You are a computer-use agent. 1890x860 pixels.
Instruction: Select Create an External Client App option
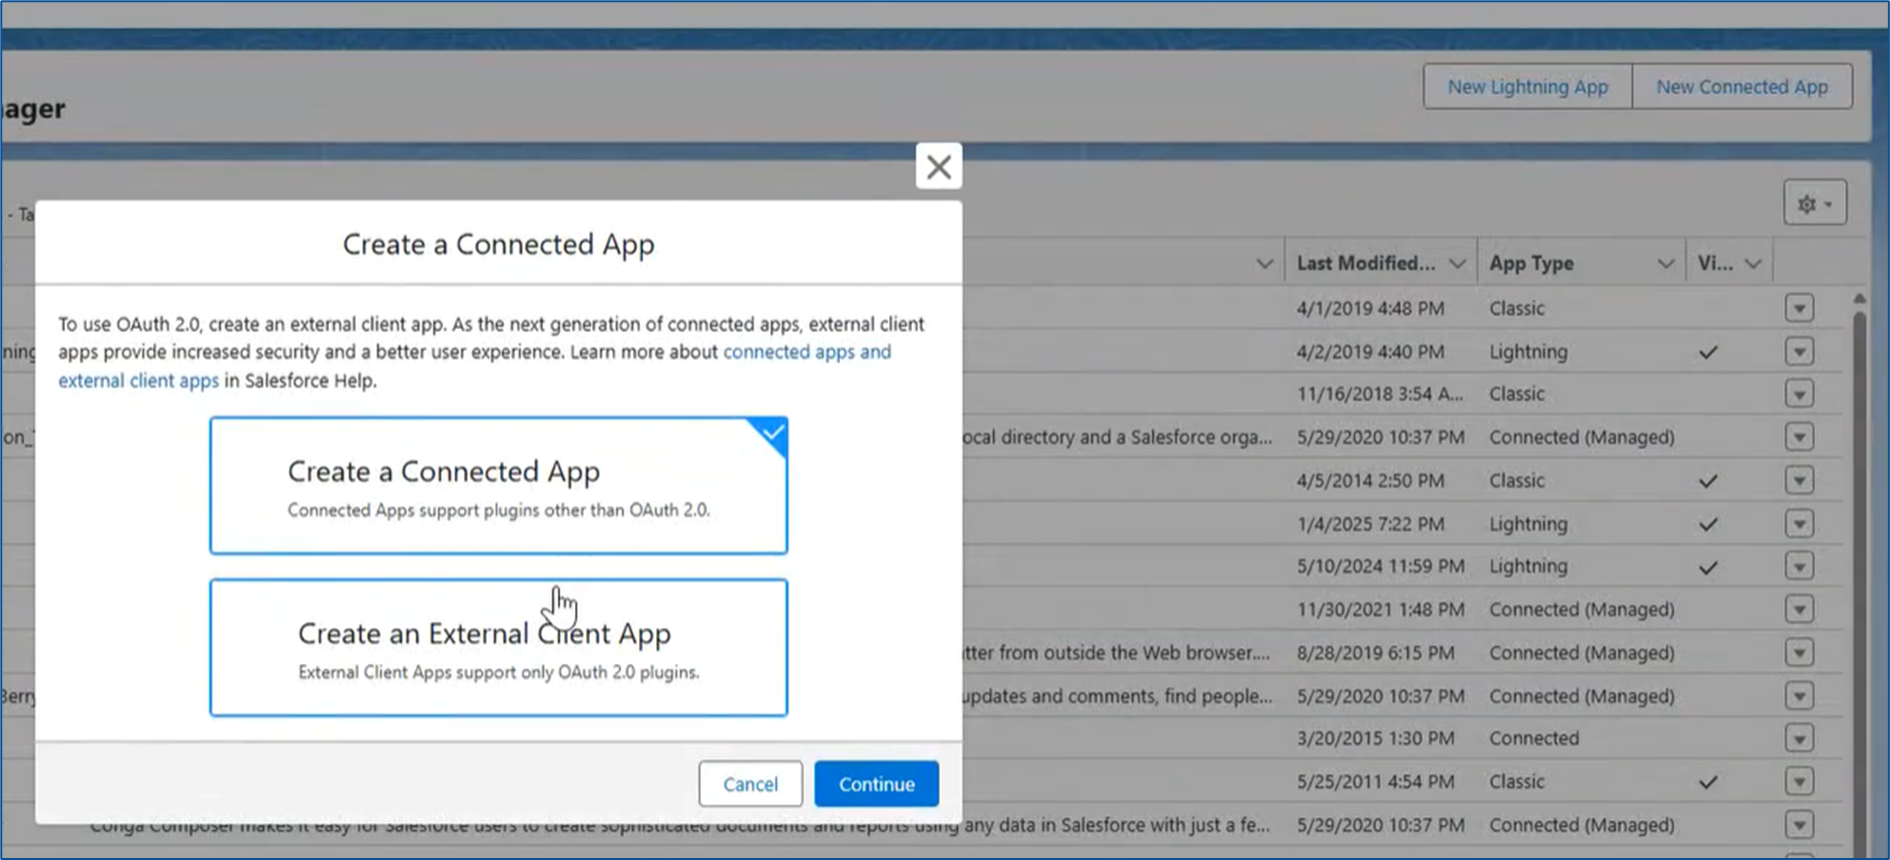498,647
